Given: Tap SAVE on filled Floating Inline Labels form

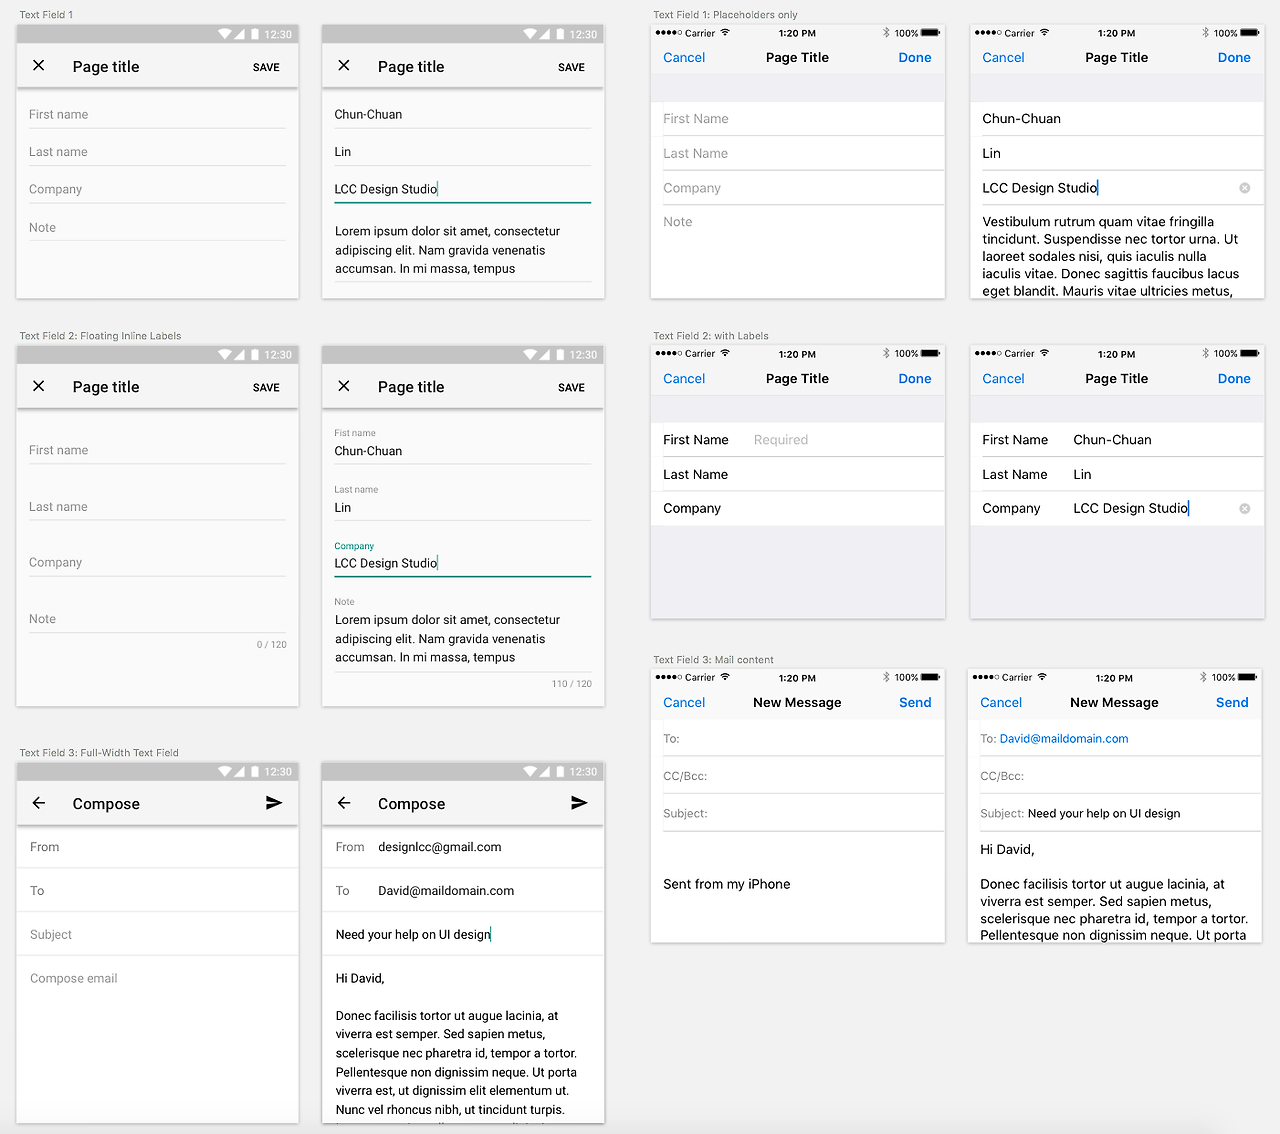Looking at the screenshot, I should click(x=571, y=387).
